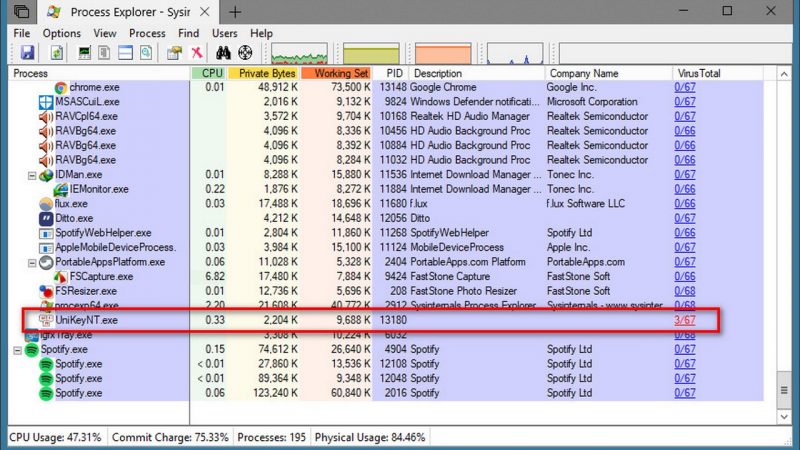Sort by the Working Set column header
The image size is (800, 450).
336,73
